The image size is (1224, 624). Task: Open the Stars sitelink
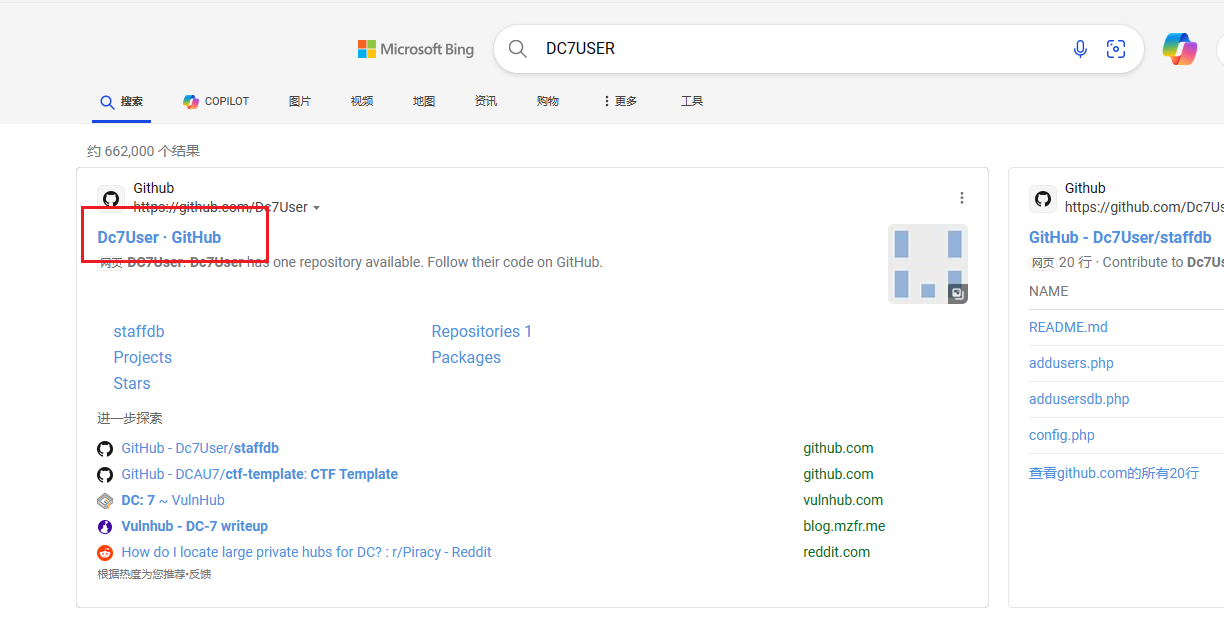coord(132,383)
